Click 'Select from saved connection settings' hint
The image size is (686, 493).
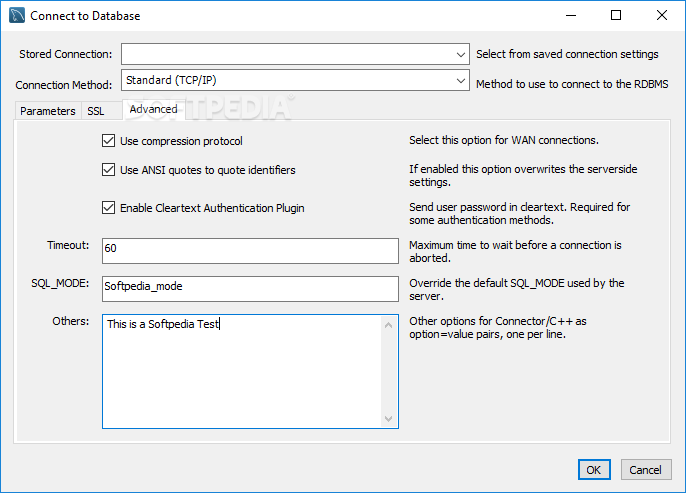coord(567,54)
